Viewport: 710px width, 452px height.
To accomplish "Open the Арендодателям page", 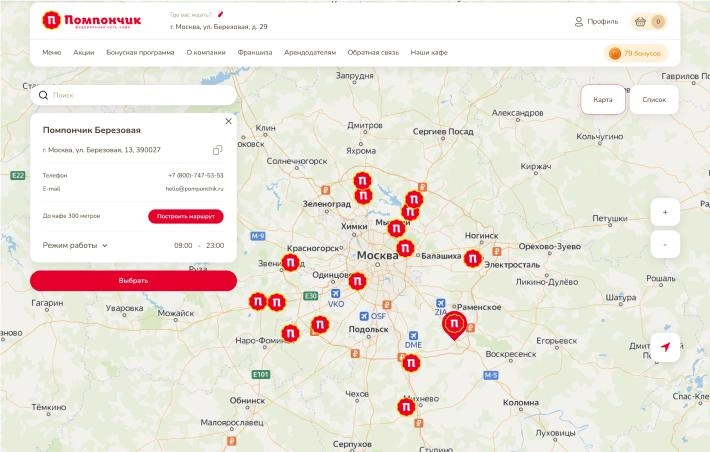I will pos(310,53).
